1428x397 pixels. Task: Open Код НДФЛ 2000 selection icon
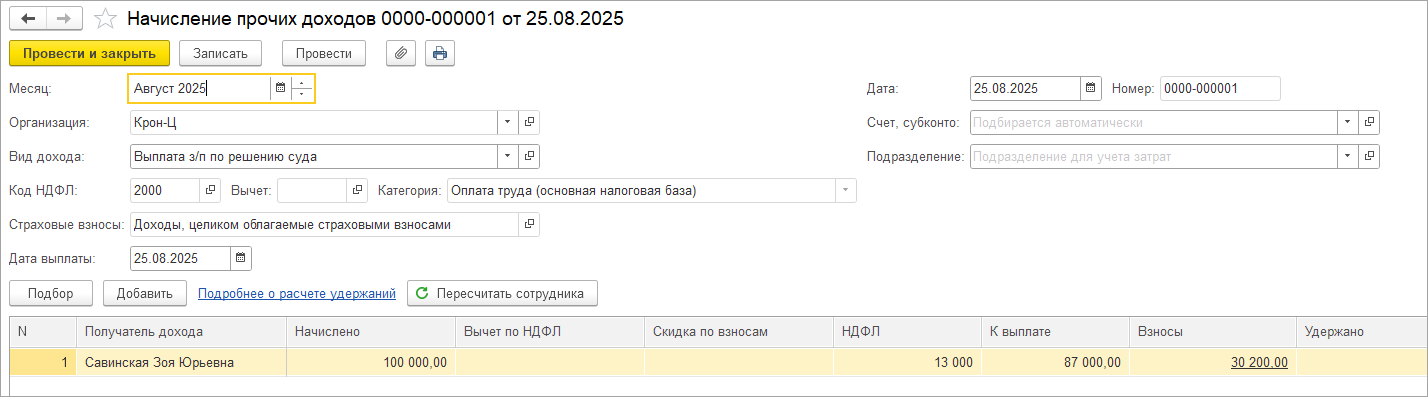[x=210, y=190]
